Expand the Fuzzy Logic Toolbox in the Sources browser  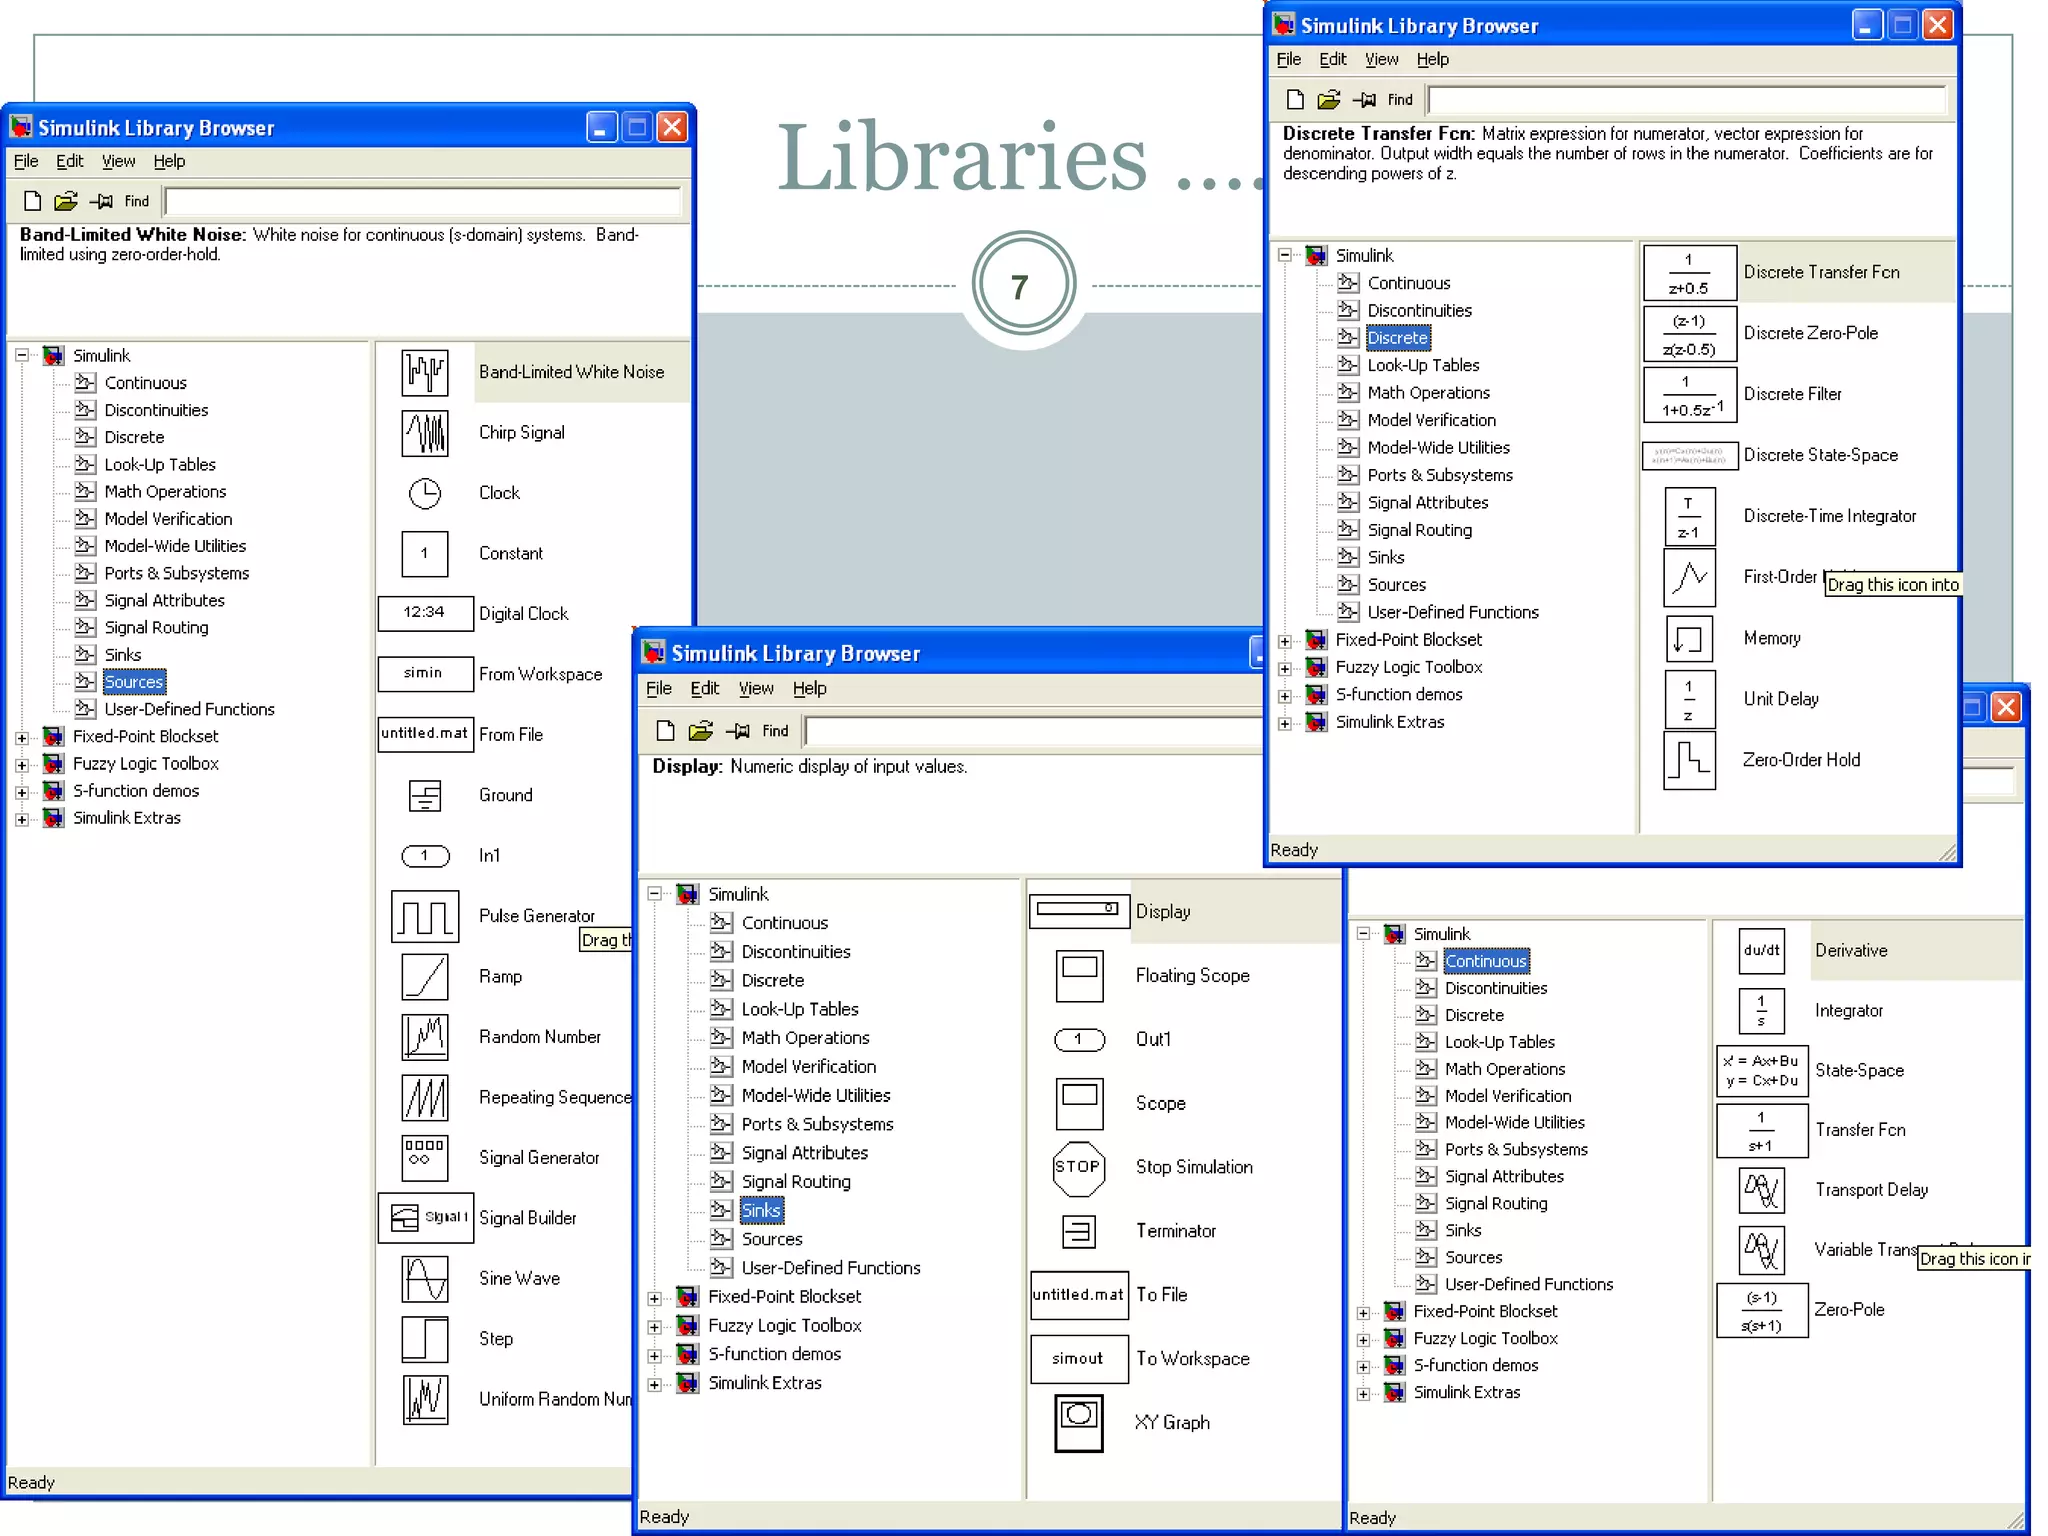[22, 765]
